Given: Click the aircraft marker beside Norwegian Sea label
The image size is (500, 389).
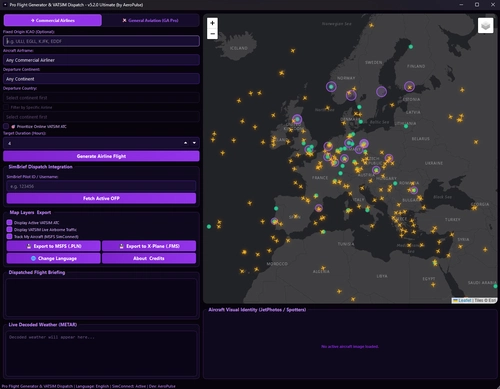Looking at the screenshot, I should point(371,25).
